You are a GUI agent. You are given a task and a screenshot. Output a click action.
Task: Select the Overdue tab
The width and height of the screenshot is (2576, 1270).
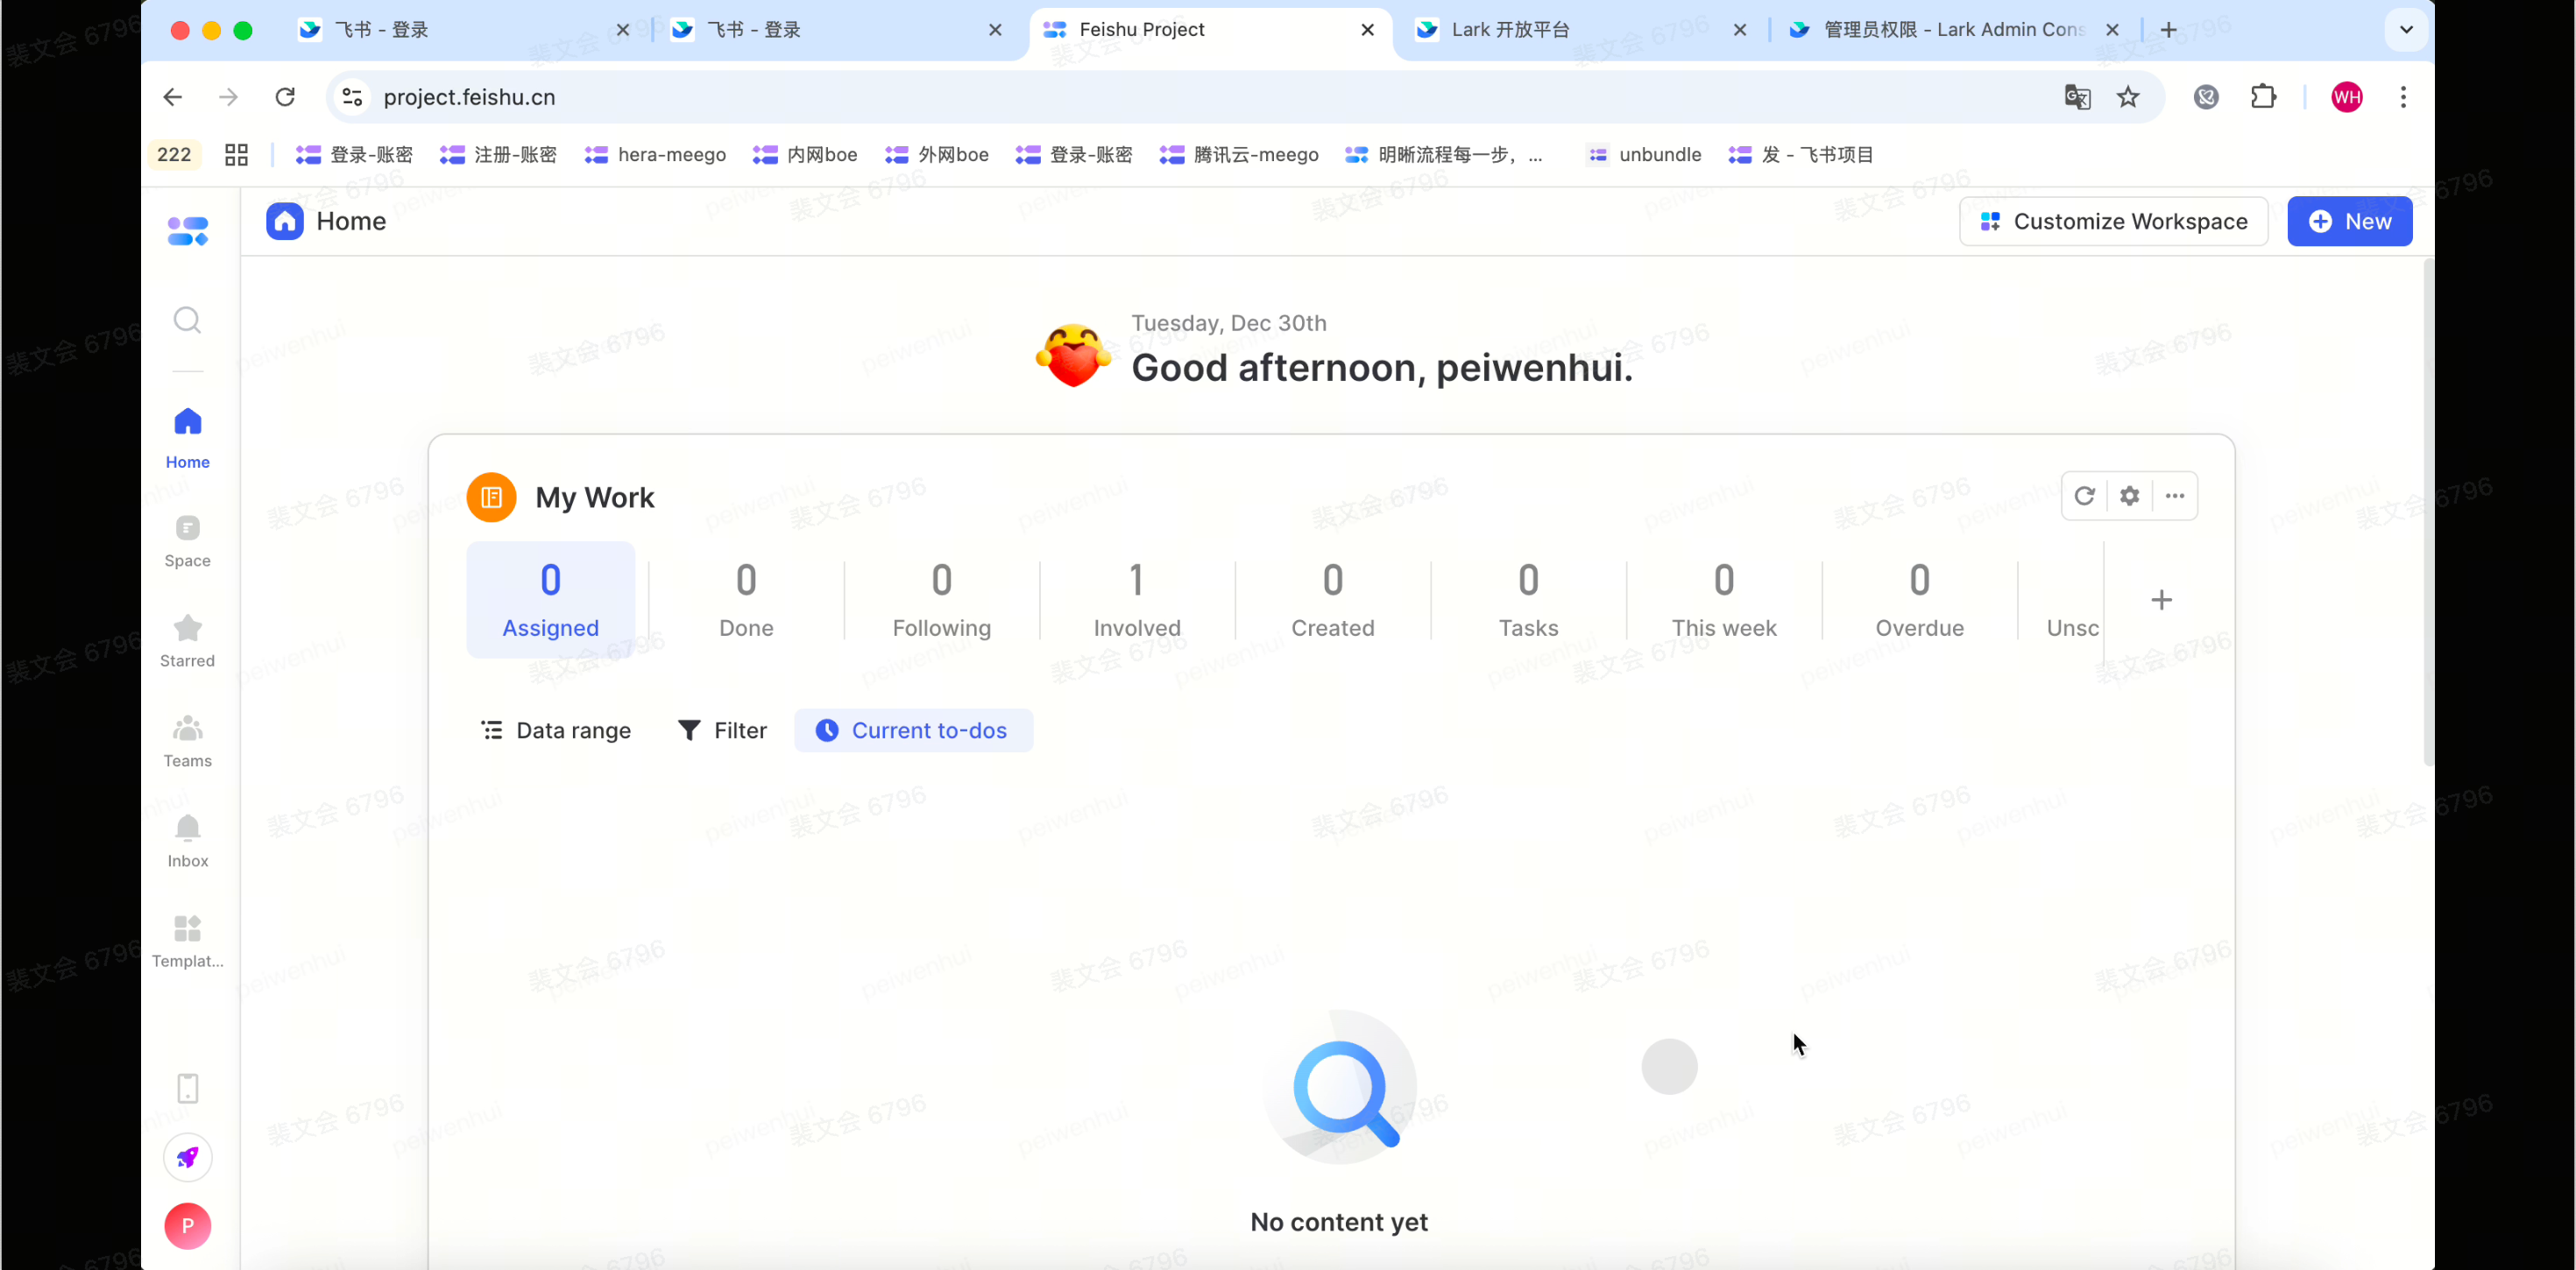click(1920, 600)
